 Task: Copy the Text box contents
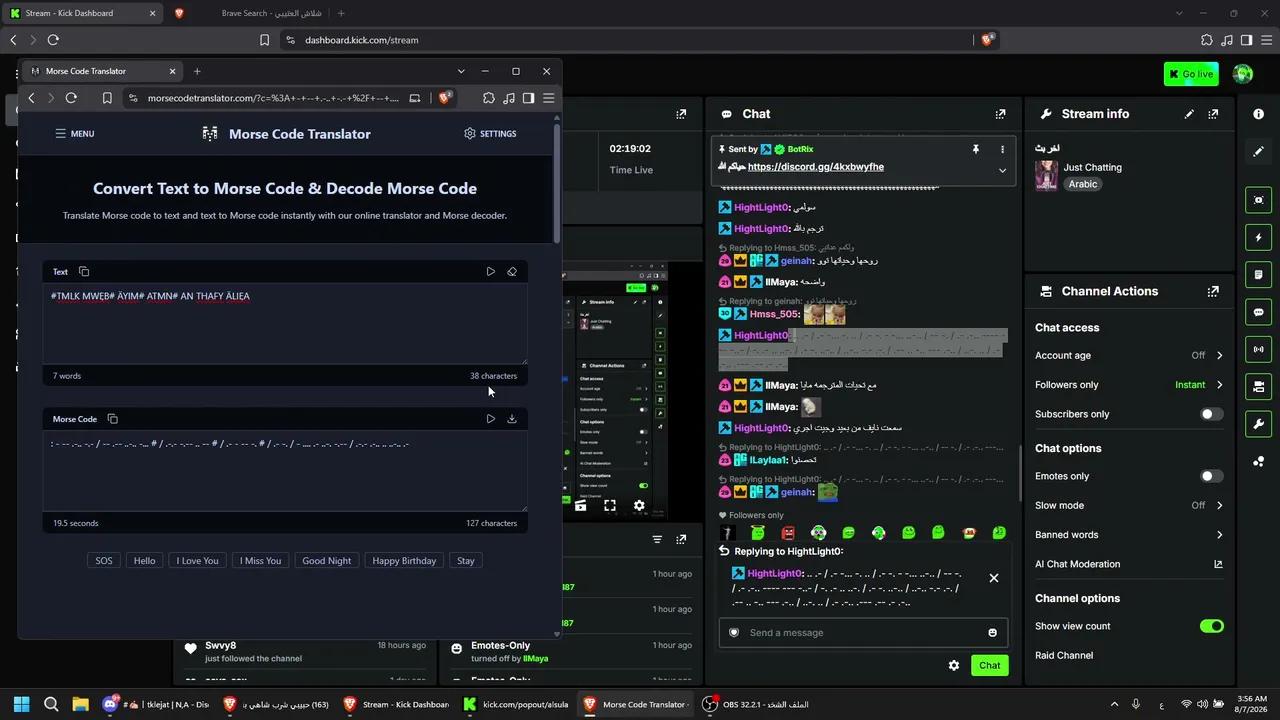point(84,271)
